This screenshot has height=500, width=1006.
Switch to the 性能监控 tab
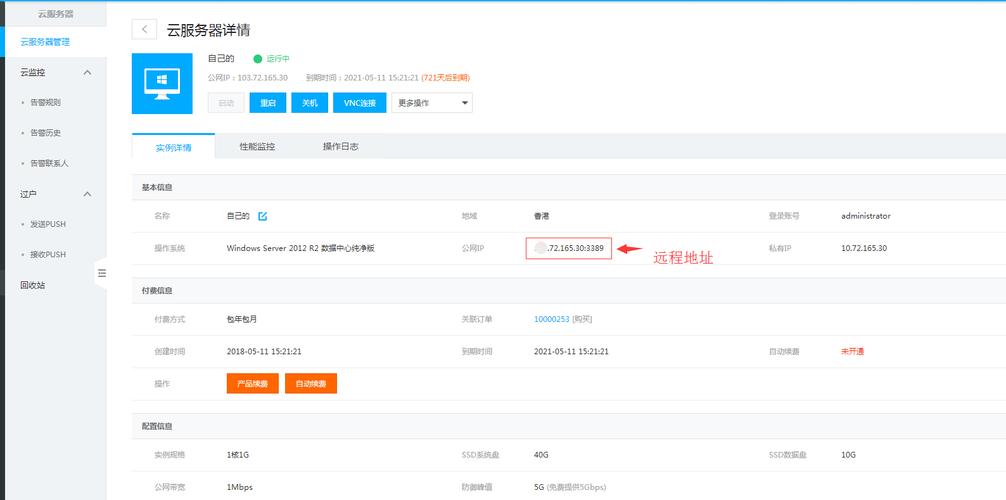[x=257, y=146]
